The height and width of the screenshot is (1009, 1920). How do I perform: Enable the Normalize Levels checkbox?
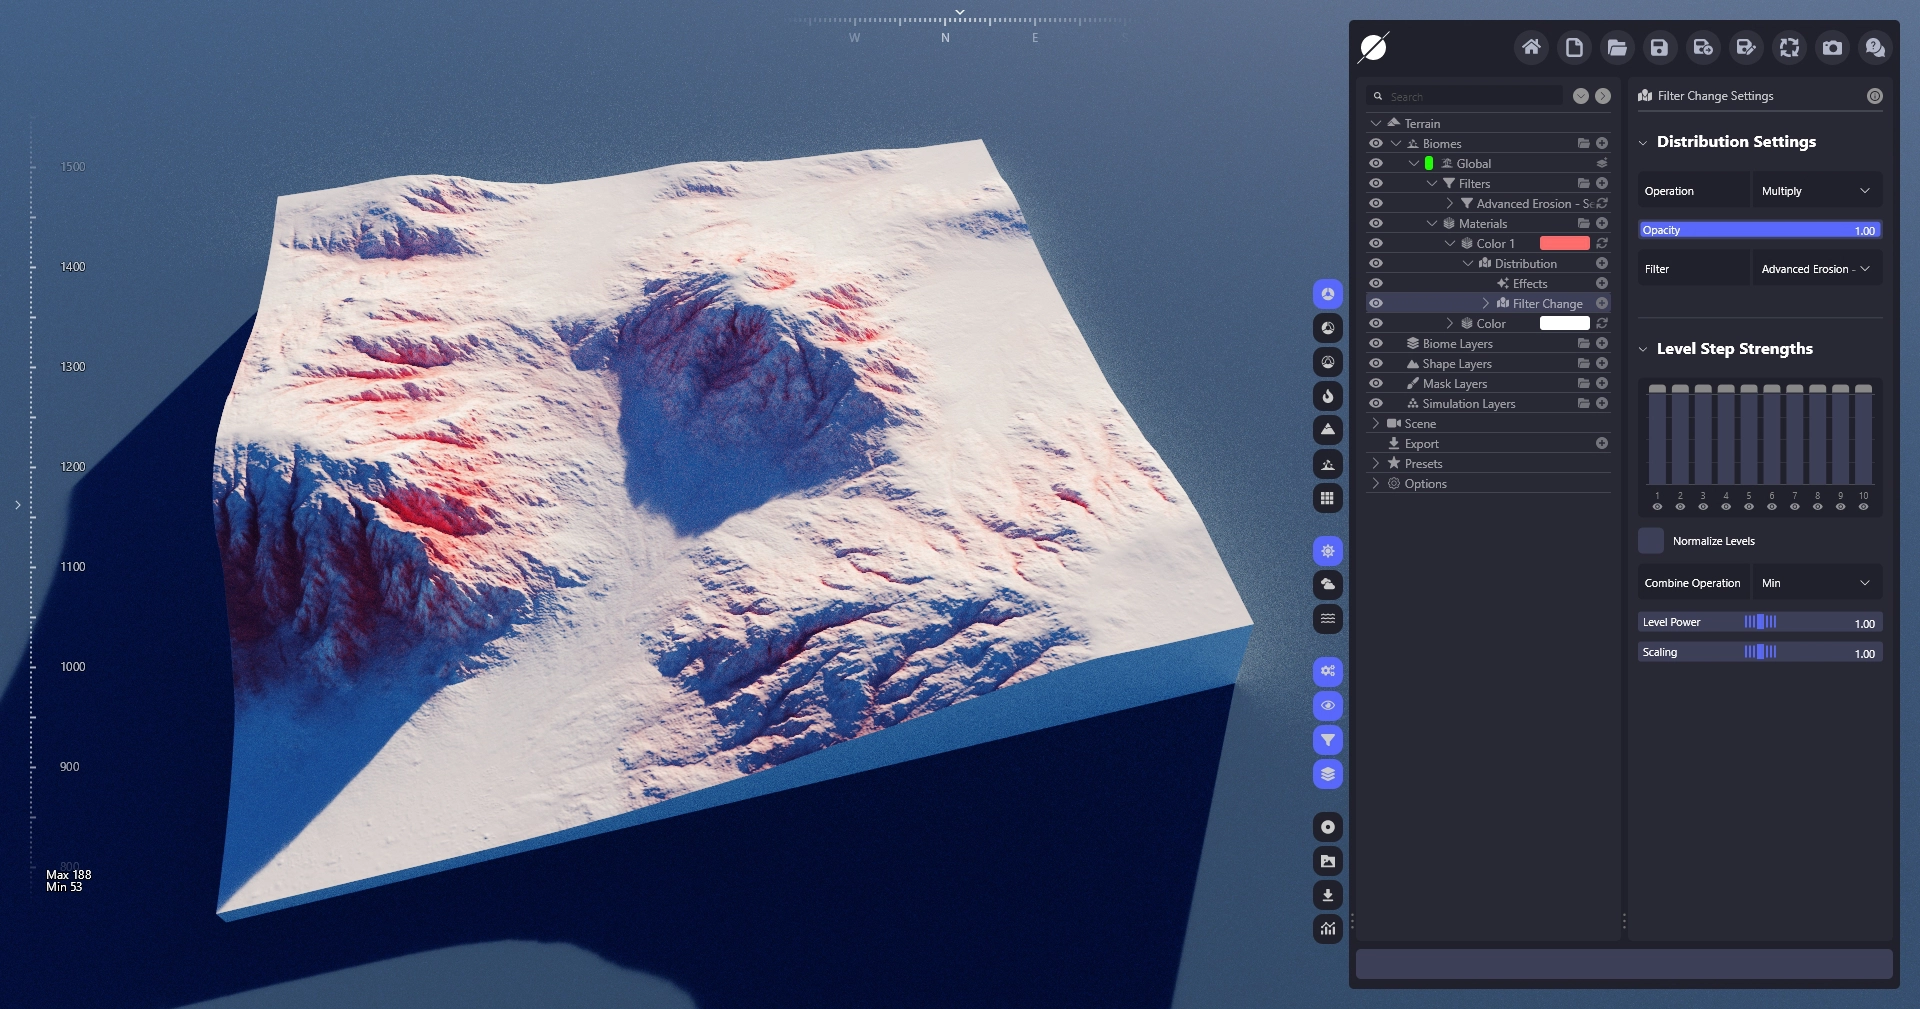pyautogui.click(x=1651, y=541)
